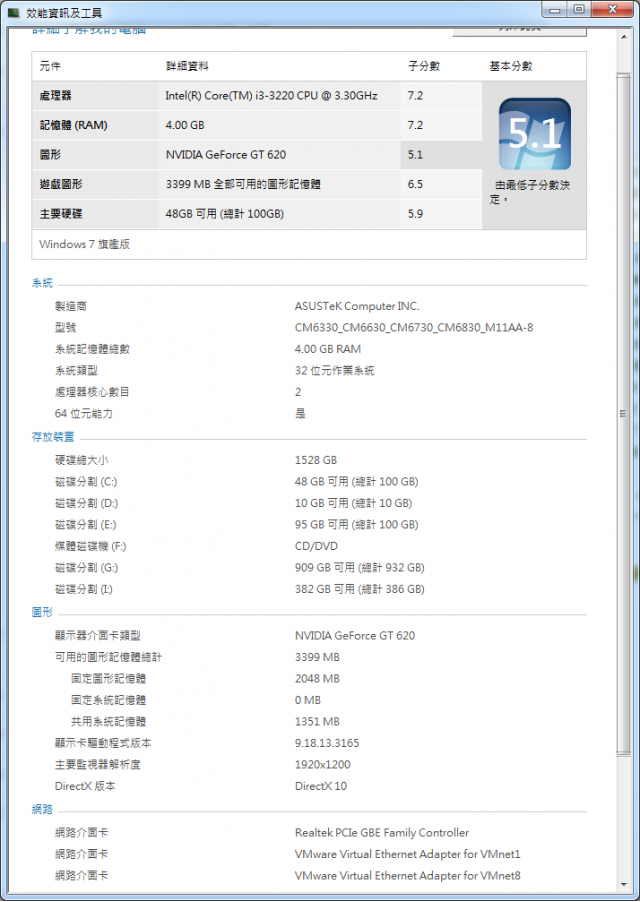Click the Windows 7 旗艦版 text

click(x=85, y=244)
